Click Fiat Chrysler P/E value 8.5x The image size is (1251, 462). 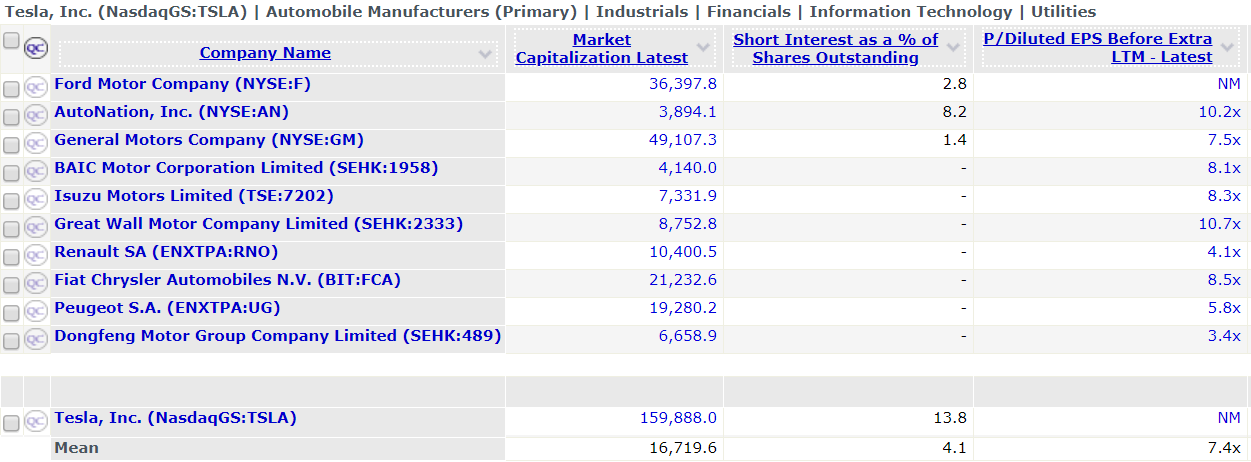1223,280
